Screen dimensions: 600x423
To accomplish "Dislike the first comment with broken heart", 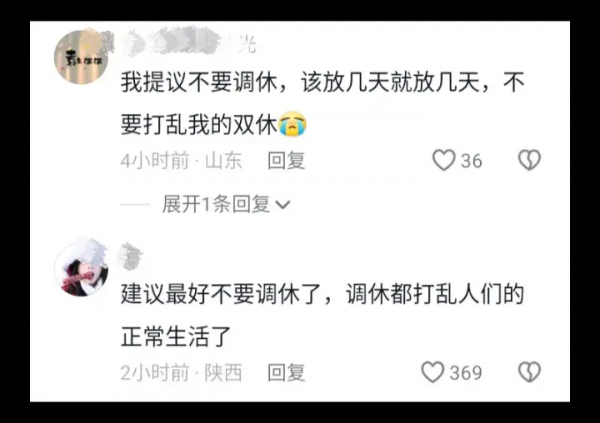I will (529, 160).
